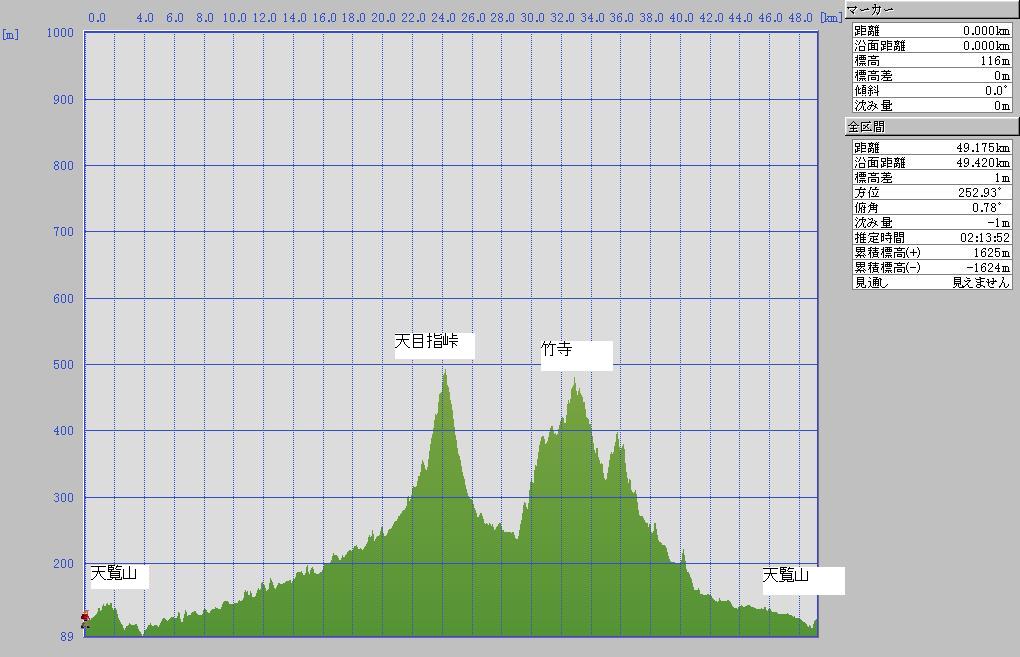Click the 見通し row showing 見えません

(x=930, y=283)
